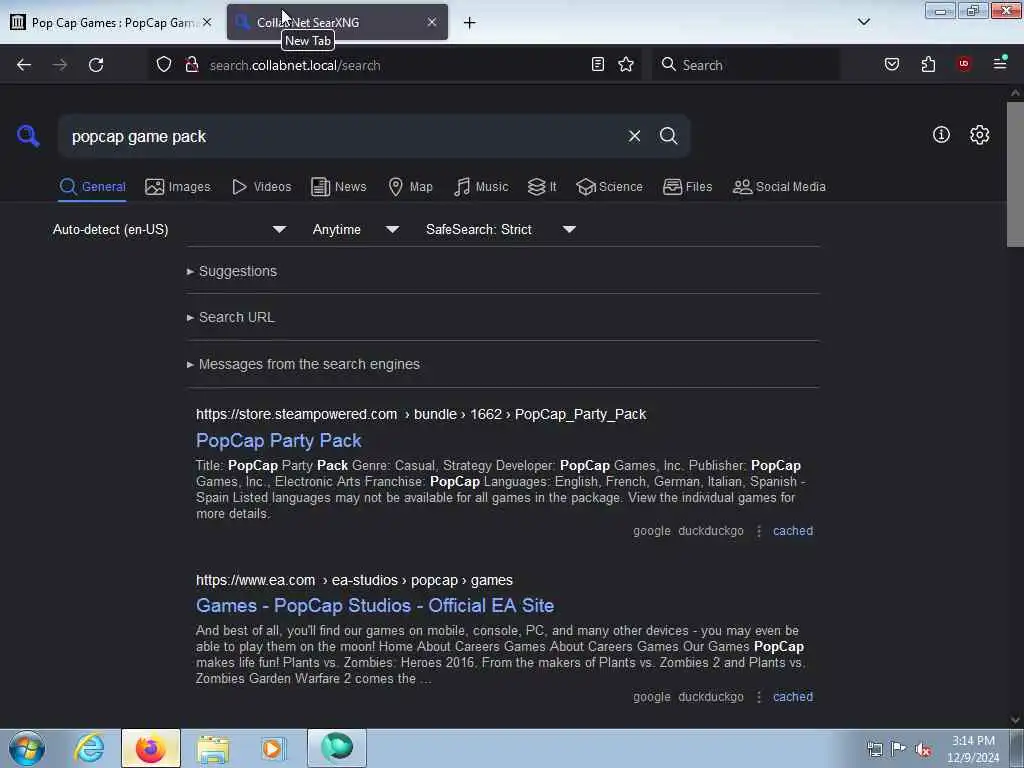Open tracking protection shield icon
1024x768 pixels.
click(x=164, y=65)
